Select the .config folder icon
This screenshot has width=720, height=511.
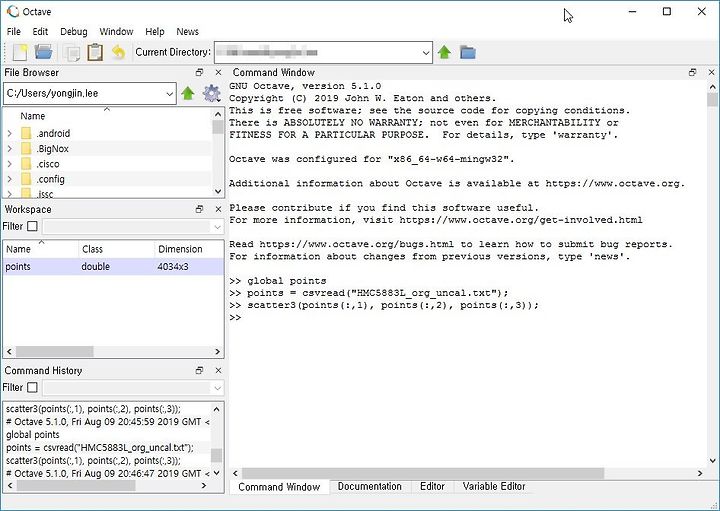click(x=26, y=179)
